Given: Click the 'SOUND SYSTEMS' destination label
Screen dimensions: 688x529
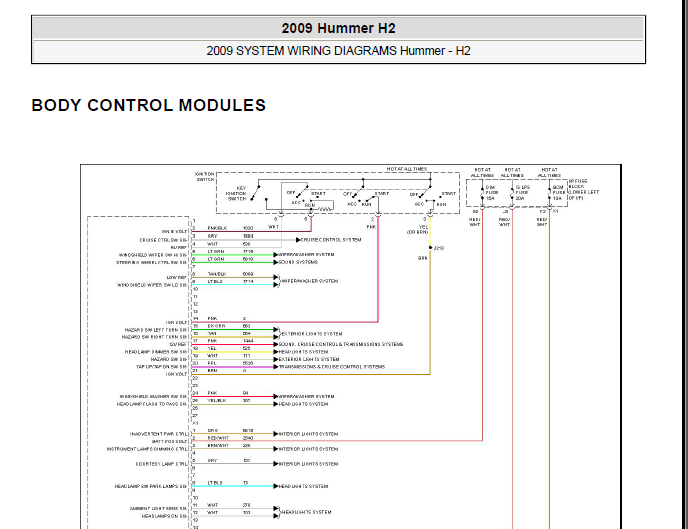Looking at the screenshot, I should pyautogui.click(x=298, y=262).
